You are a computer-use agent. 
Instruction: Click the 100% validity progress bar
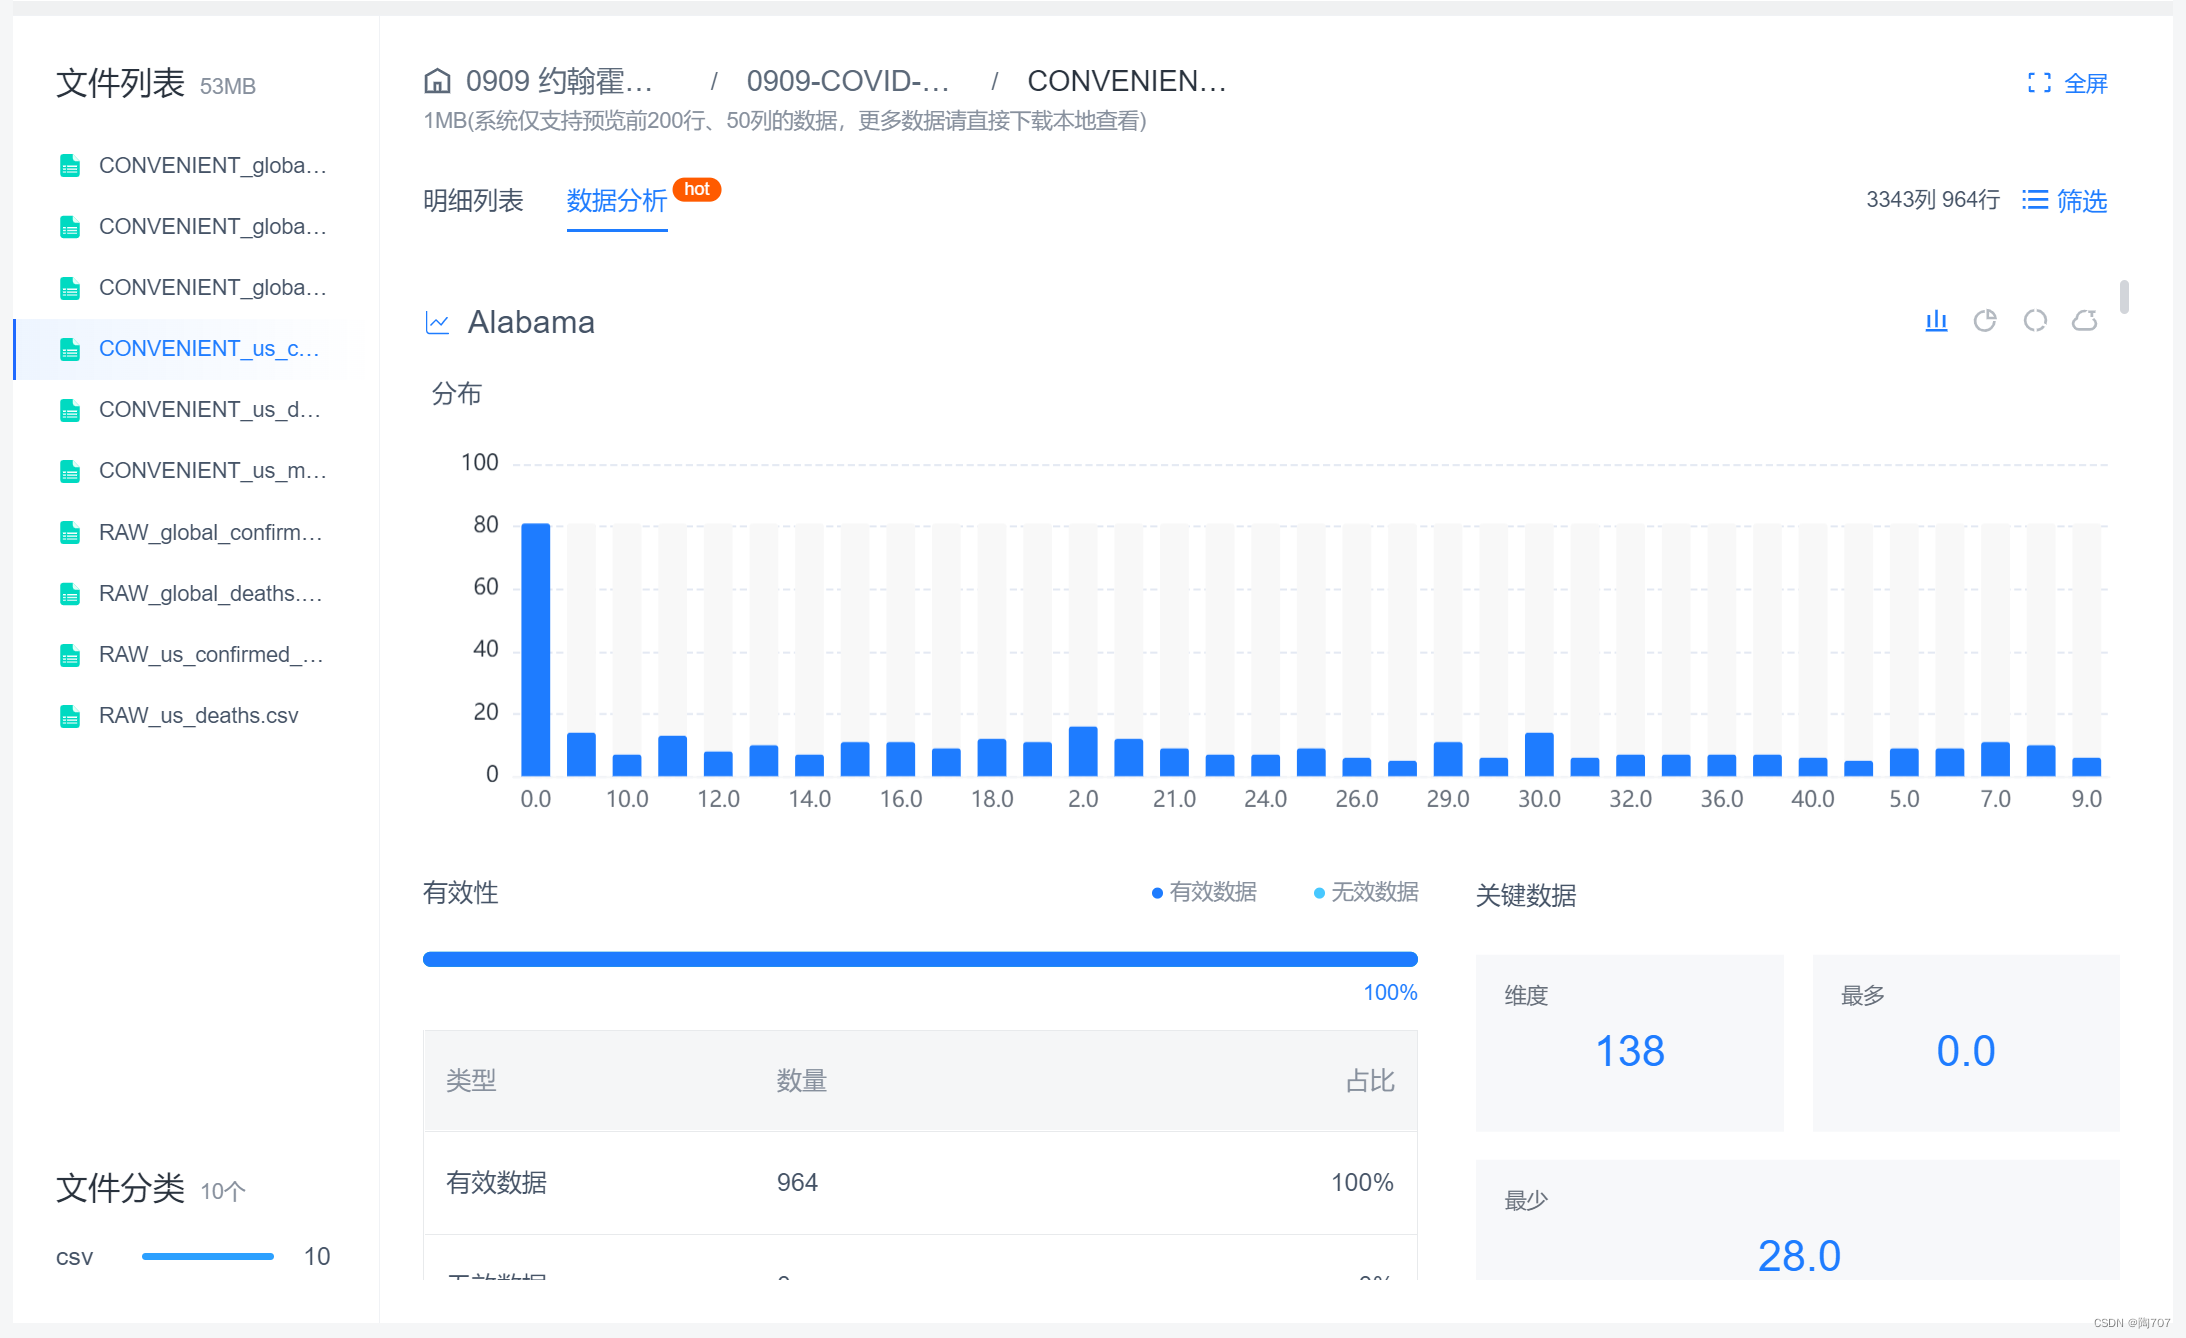920,959
